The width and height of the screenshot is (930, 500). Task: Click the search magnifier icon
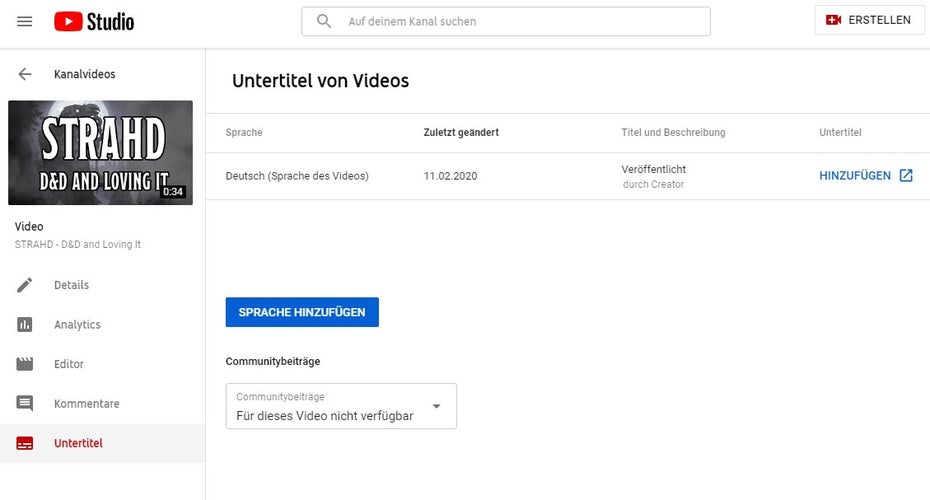coord(324,21)
